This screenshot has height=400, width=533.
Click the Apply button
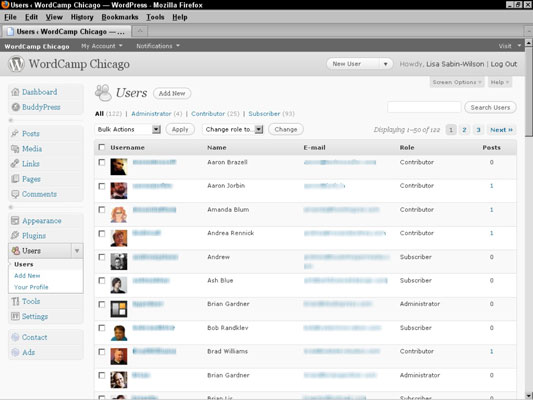coord(180,129)
